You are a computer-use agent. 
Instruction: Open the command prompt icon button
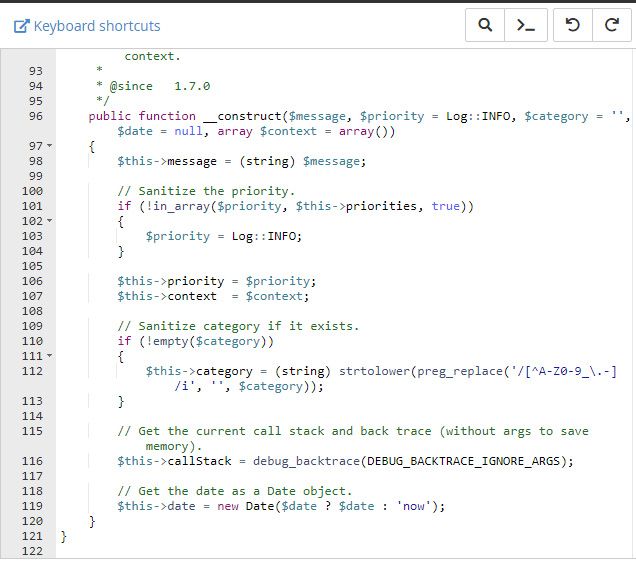tap(526, 25)
